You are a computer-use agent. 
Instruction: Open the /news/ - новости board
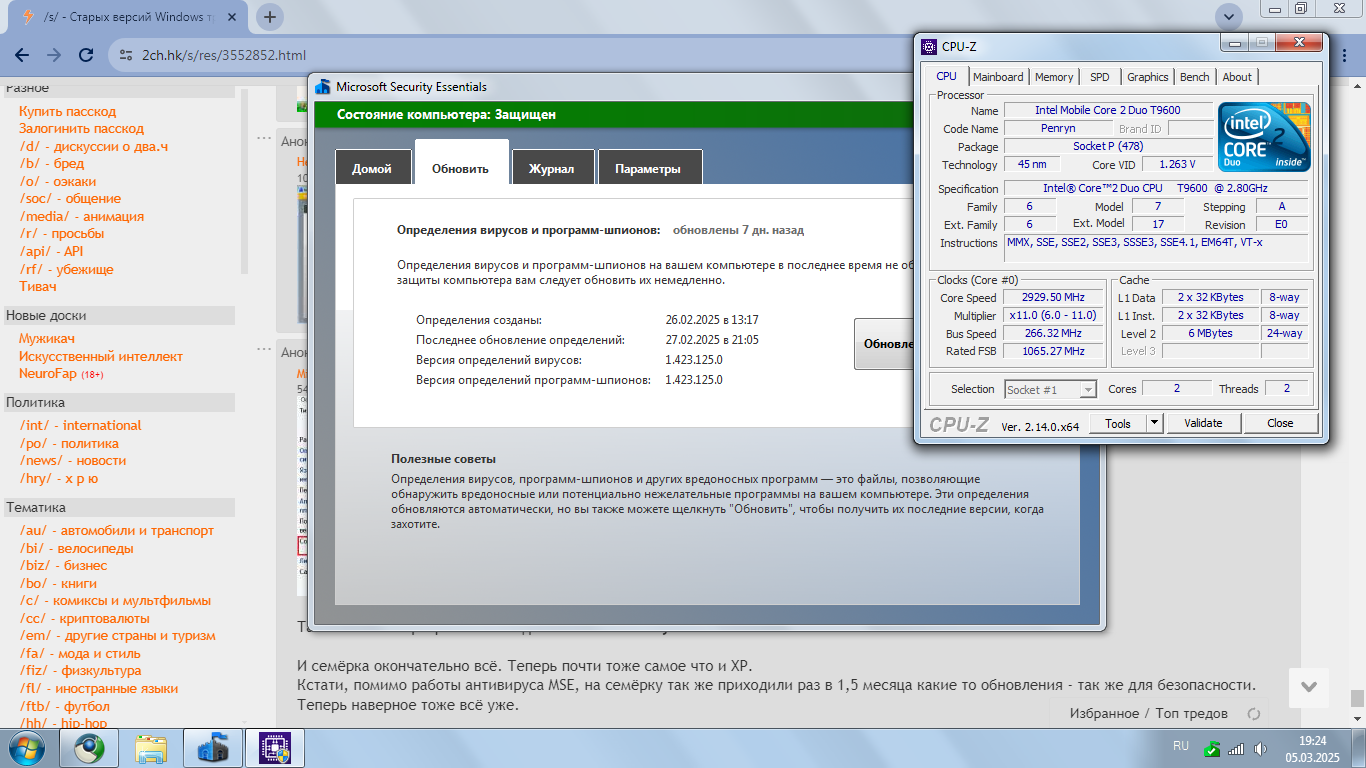(73, 460)
